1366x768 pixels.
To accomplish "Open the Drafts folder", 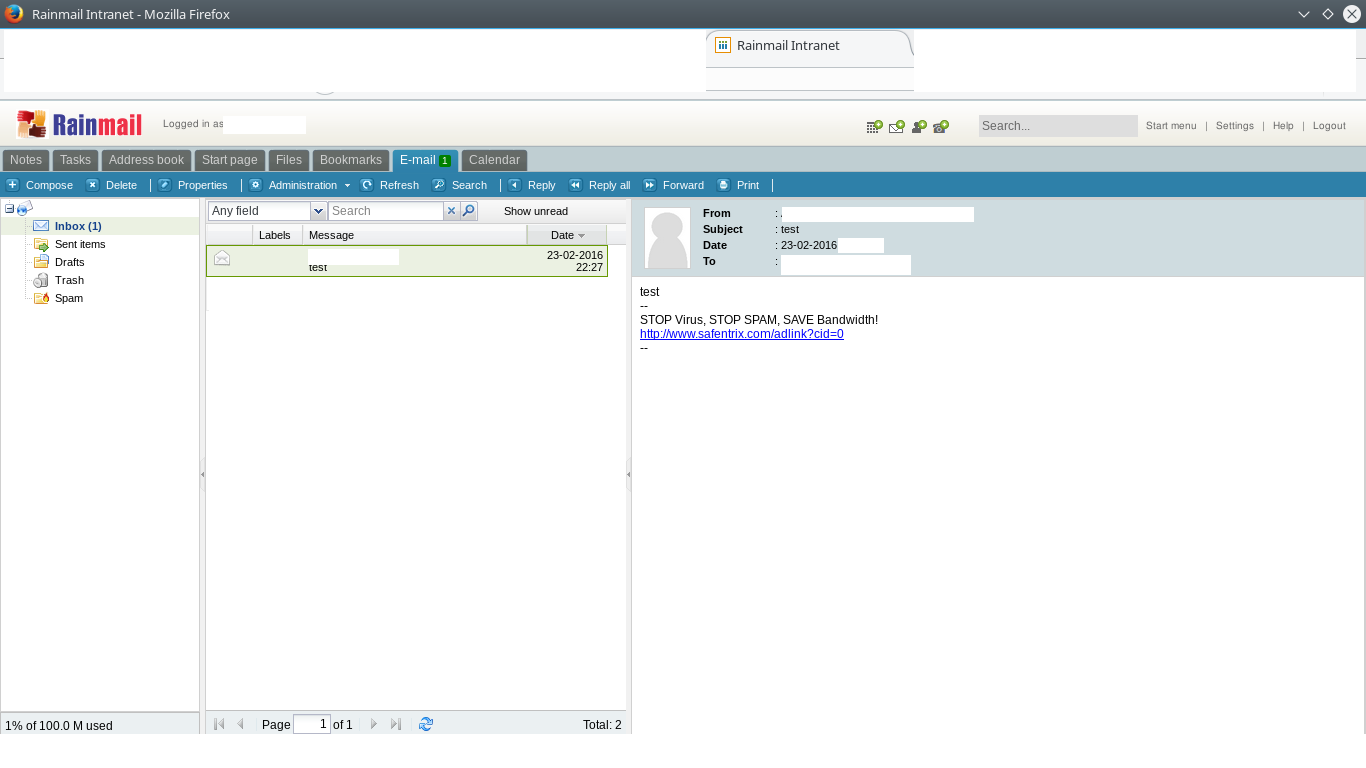I will (70, 262).
